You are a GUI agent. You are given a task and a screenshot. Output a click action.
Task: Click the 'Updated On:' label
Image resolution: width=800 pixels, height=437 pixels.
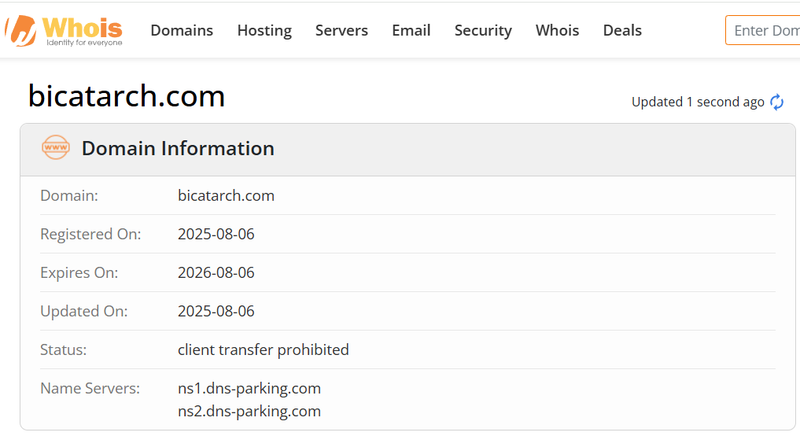(x=84, y=311)
